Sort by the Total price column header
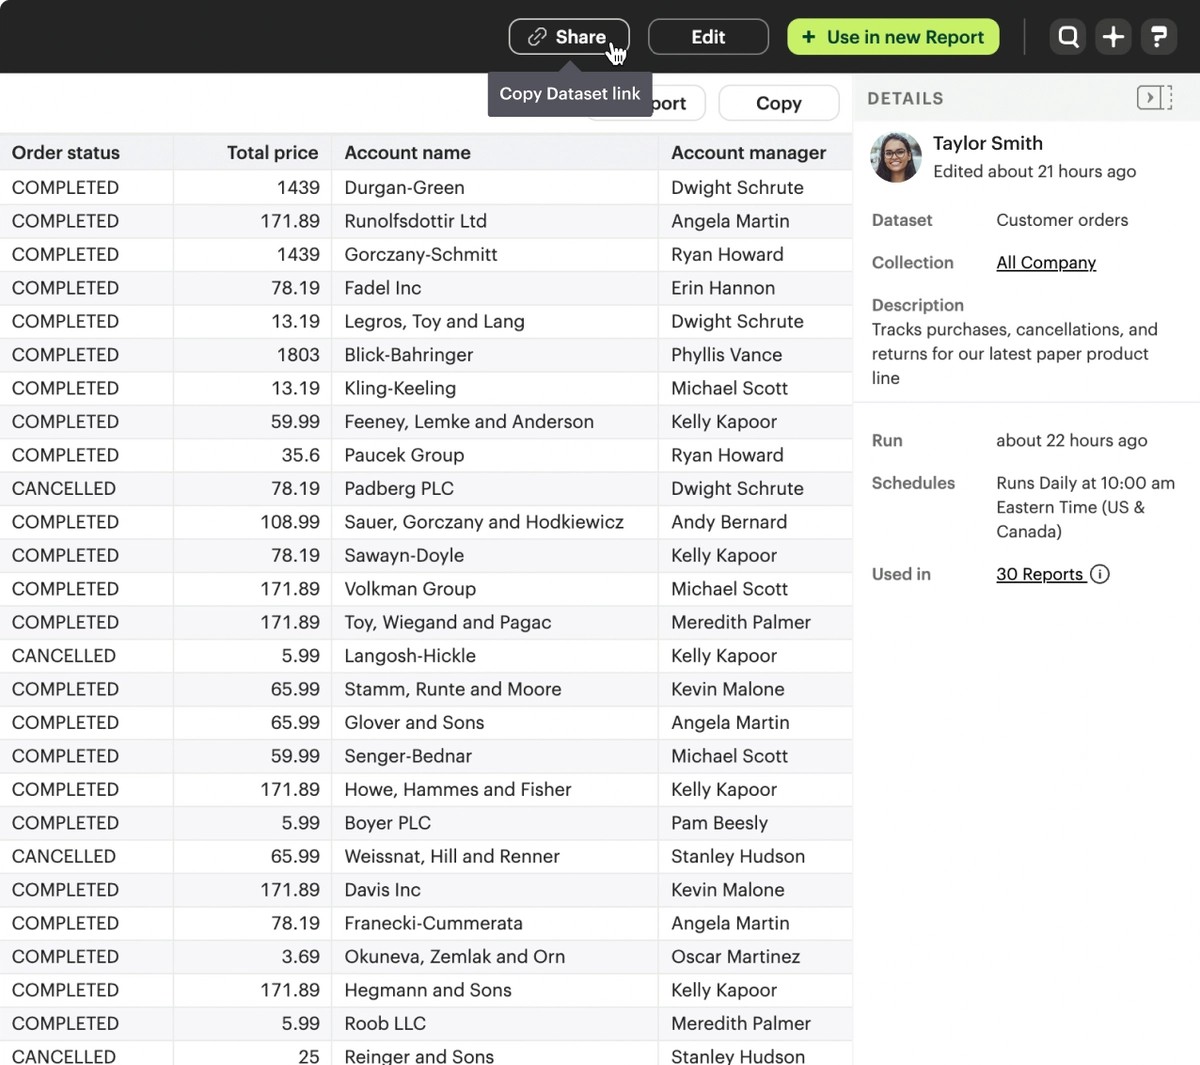Screen dimensions: 1200x1065 pos(272,152)
